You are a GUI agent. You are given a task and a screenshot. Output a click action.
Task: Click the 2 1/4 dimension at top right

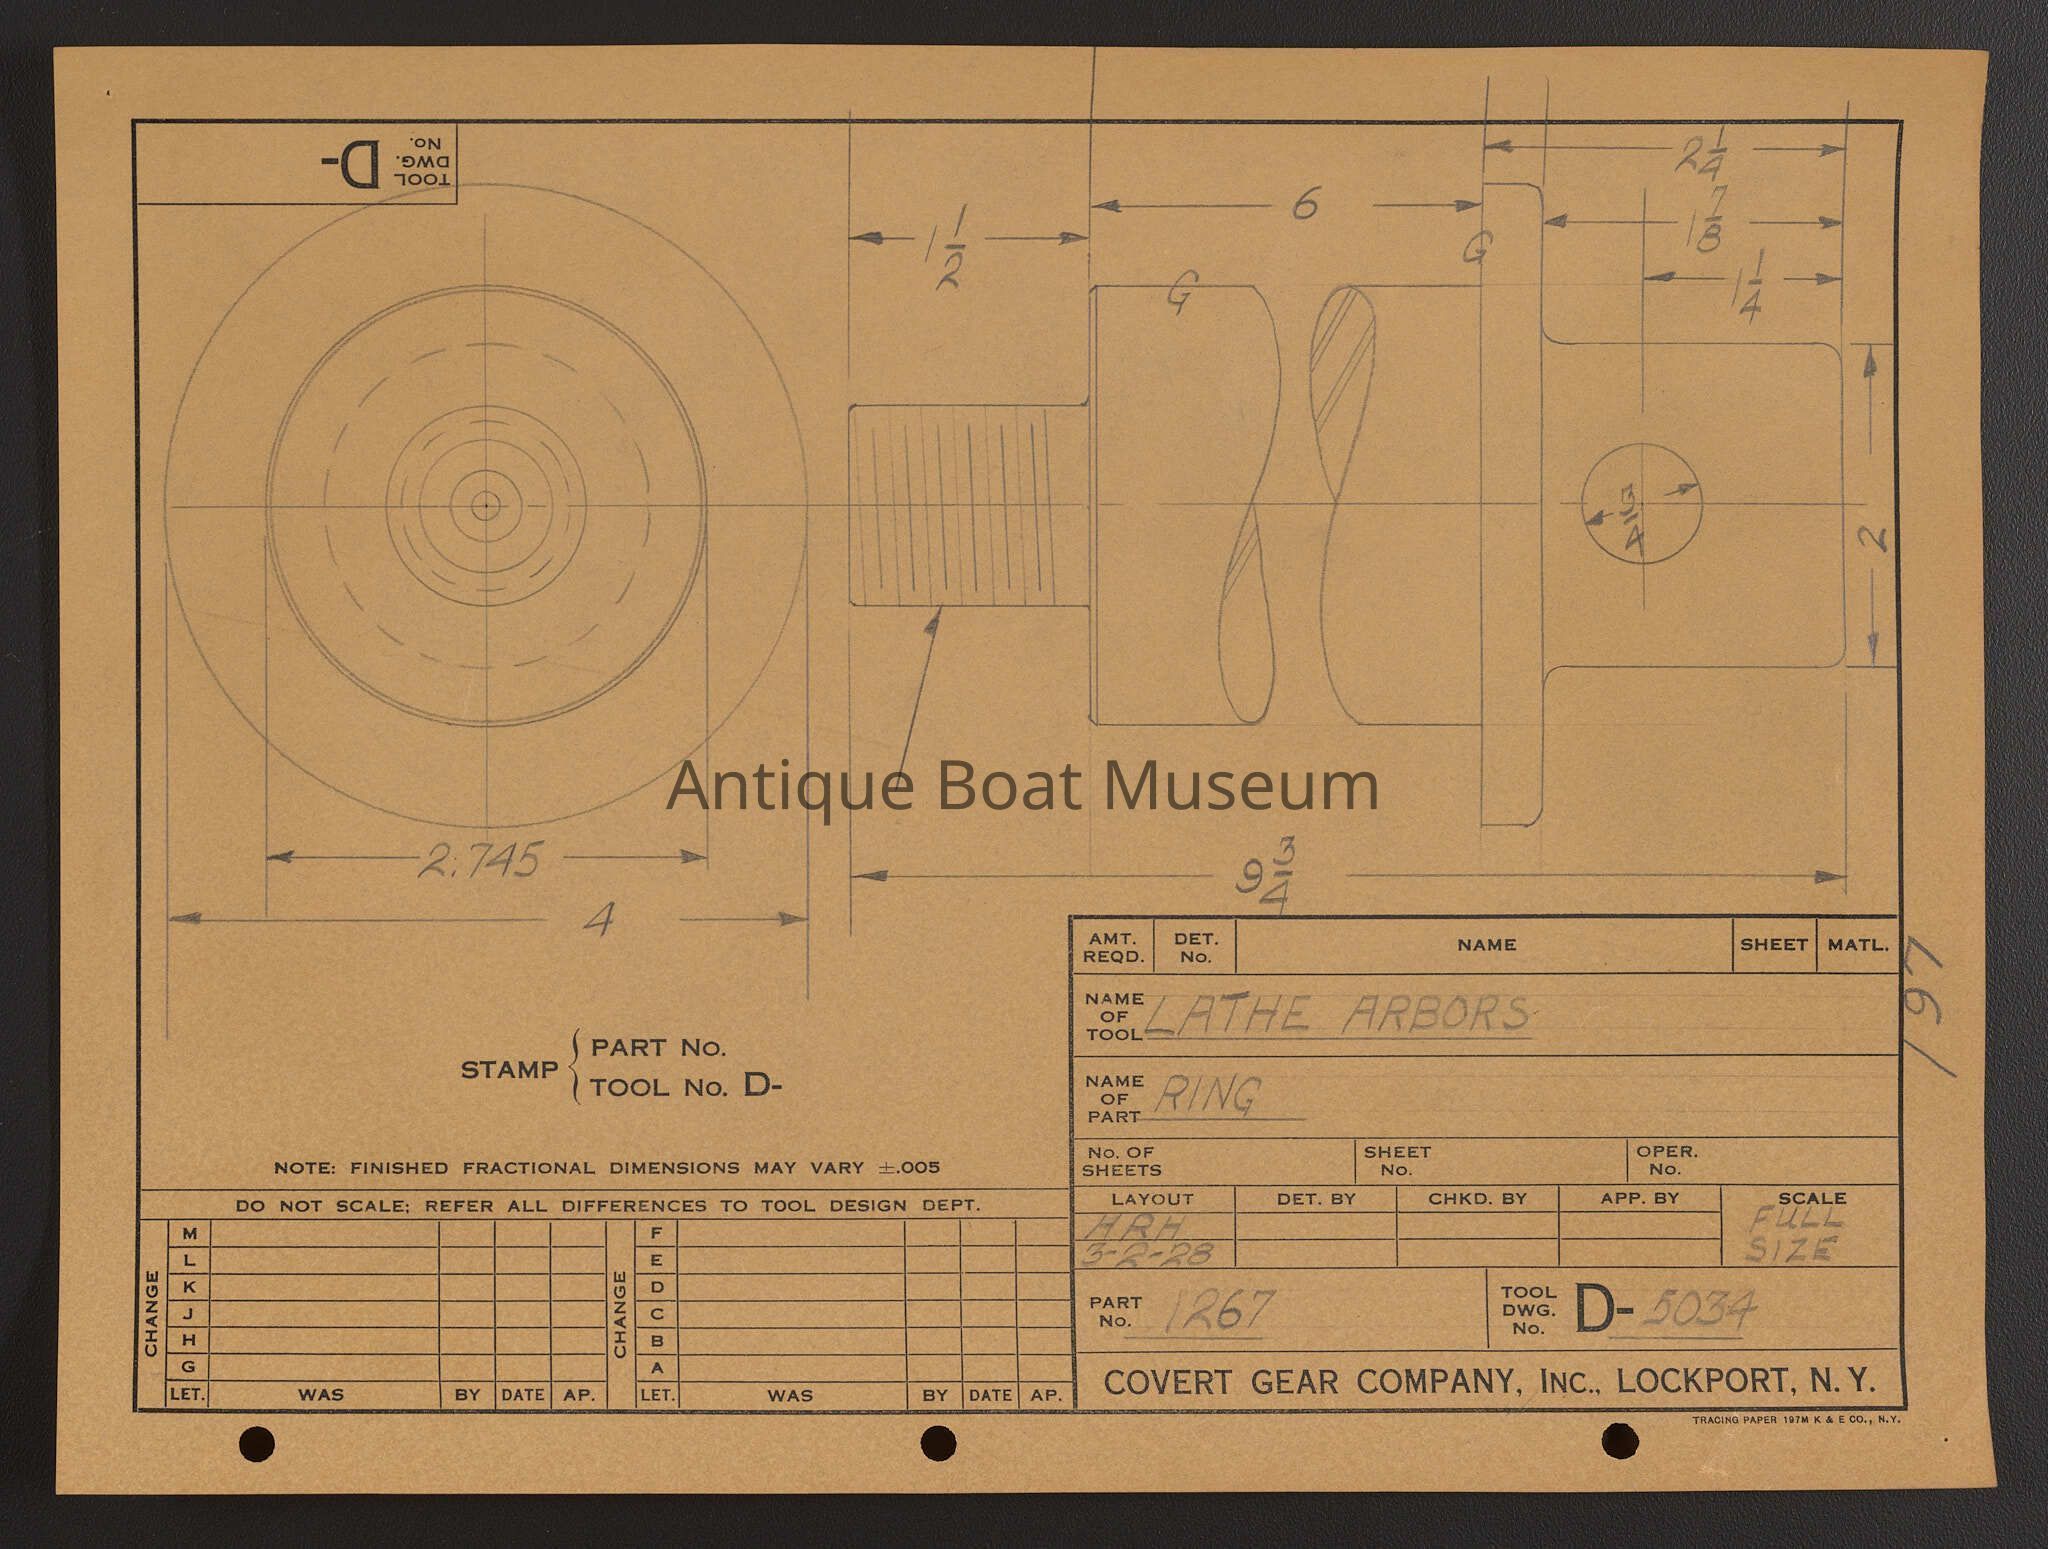coord(1699,153)
